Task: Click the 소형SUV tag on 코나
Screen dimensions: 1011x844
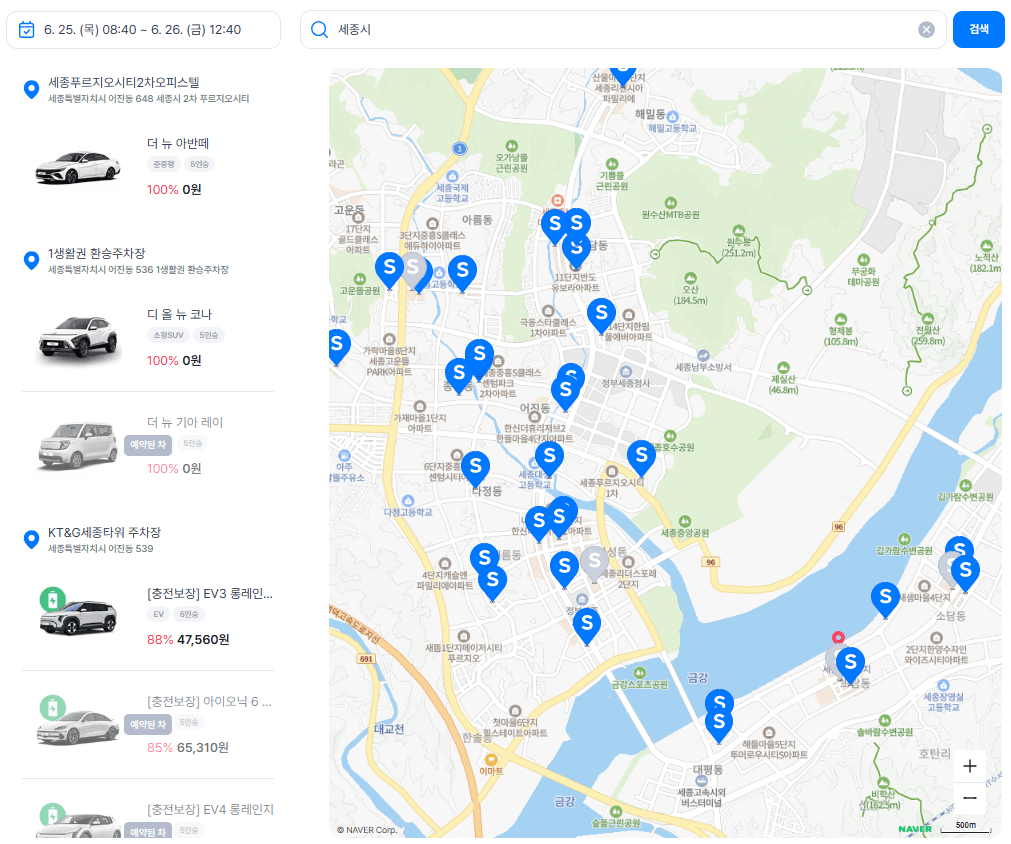Action: (168, 335)
